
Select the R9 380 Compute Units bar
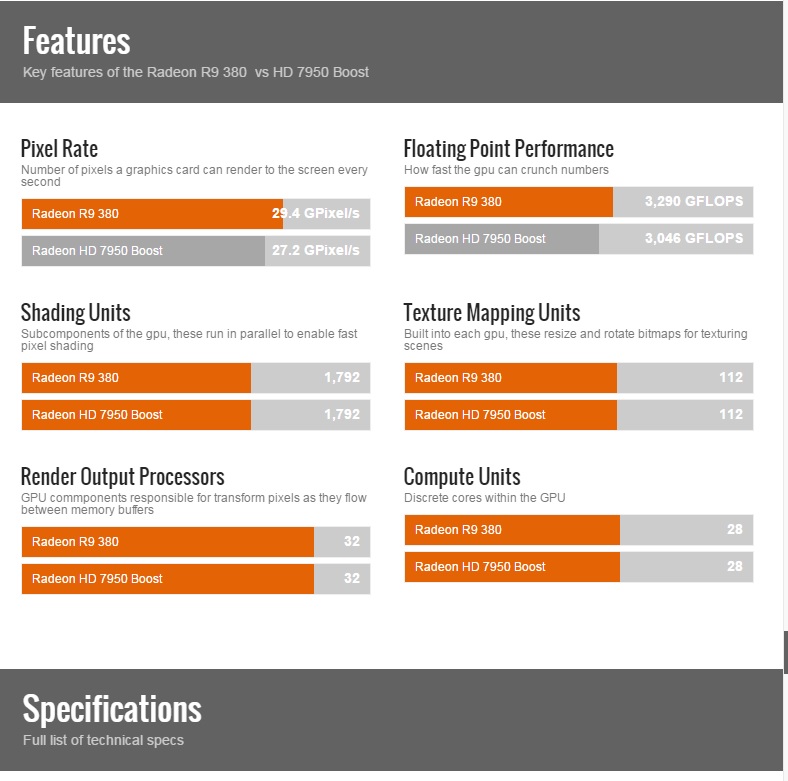[x=578, y=530]
